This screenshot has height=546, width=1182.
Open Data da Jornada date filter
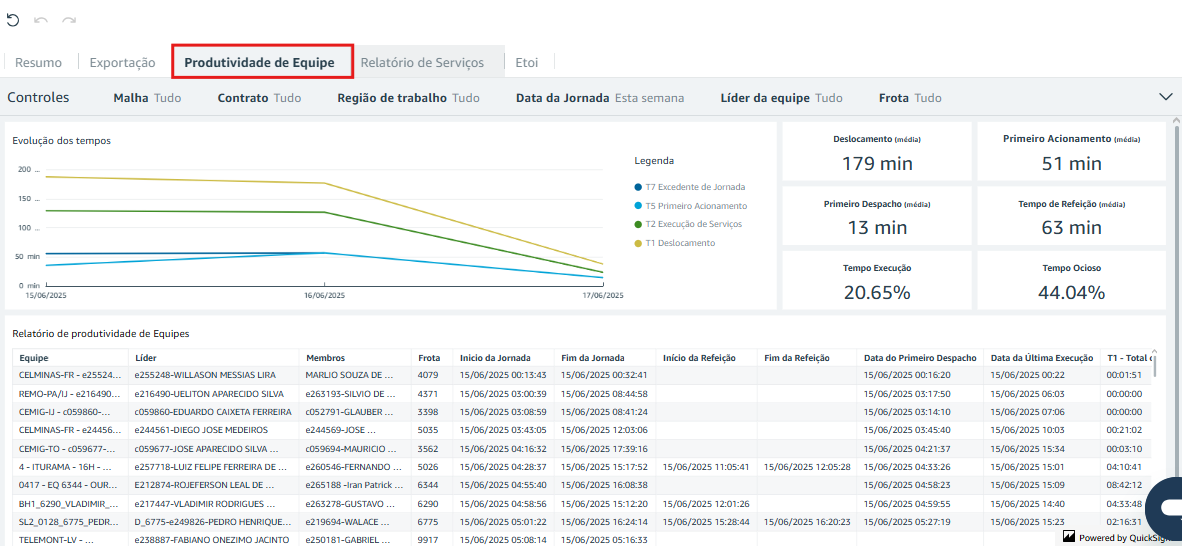pyautogui.click(x=600, y=98)
